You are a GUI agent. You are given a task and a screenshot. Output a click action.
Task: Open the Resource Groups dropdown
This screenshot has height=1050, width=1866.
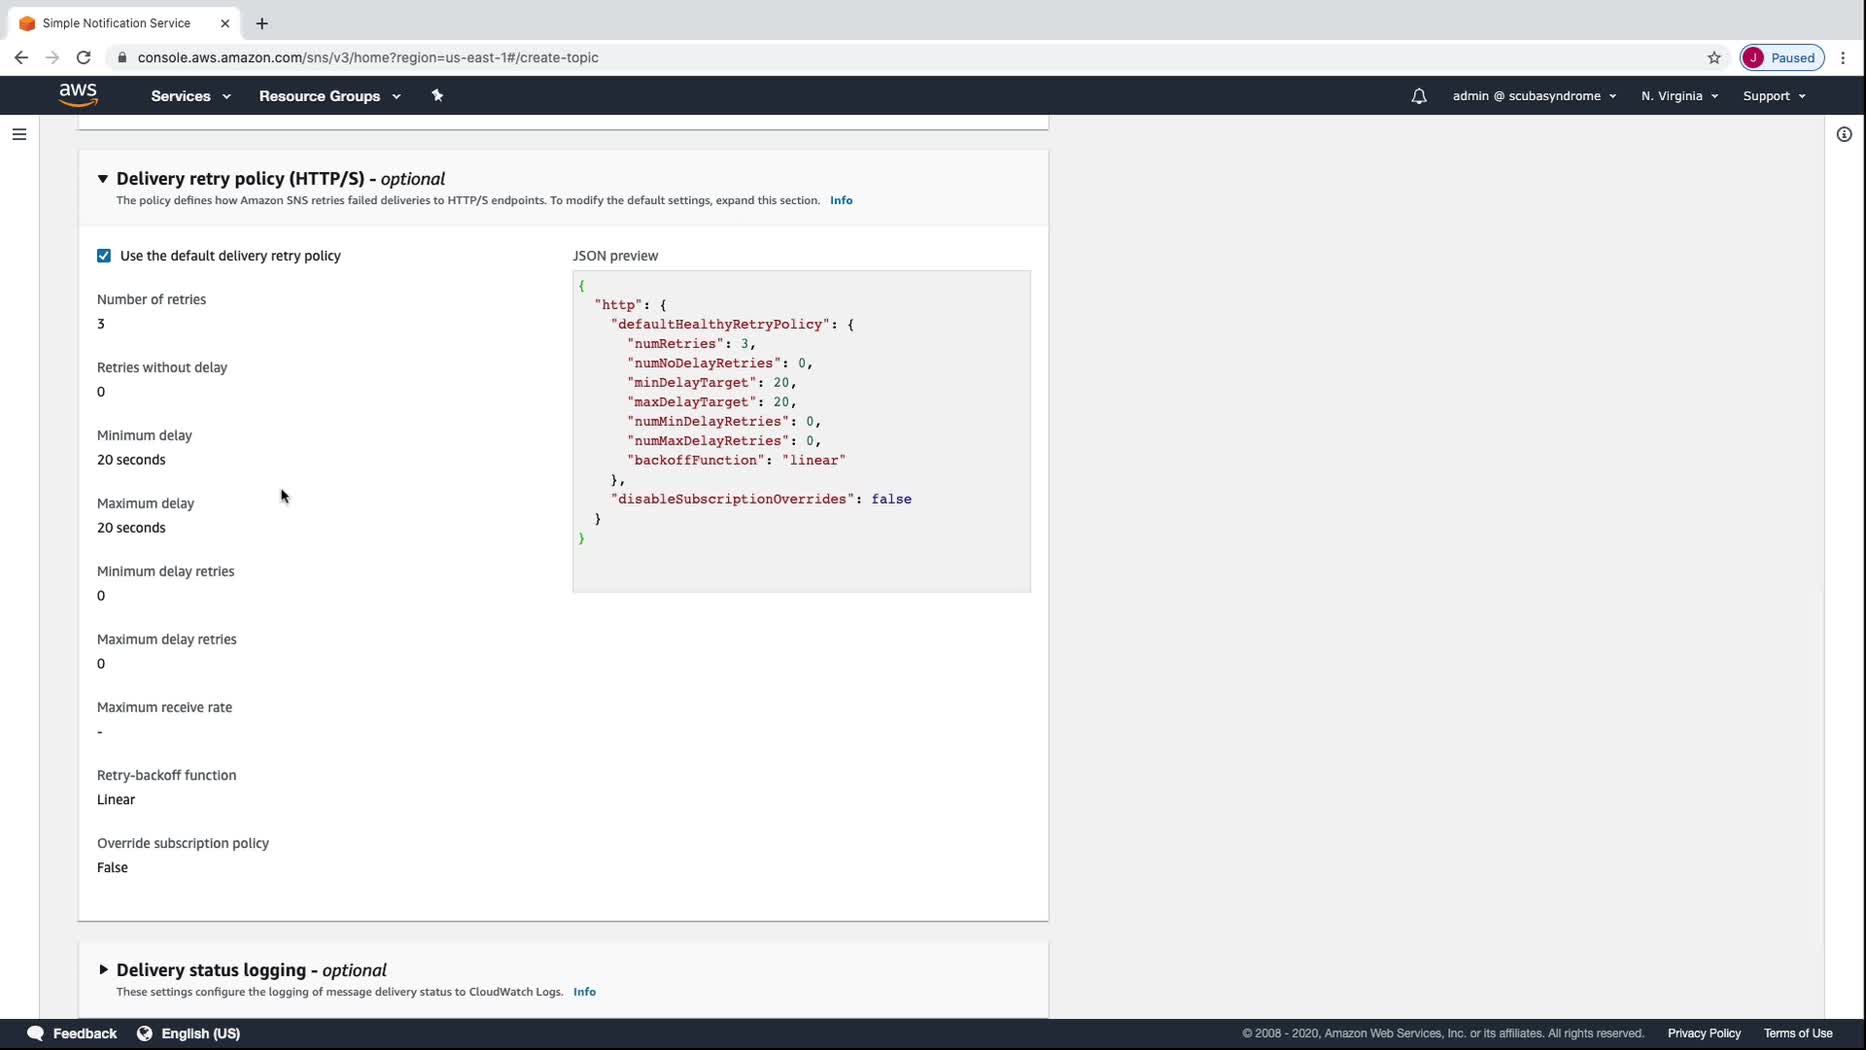[330, 96]
